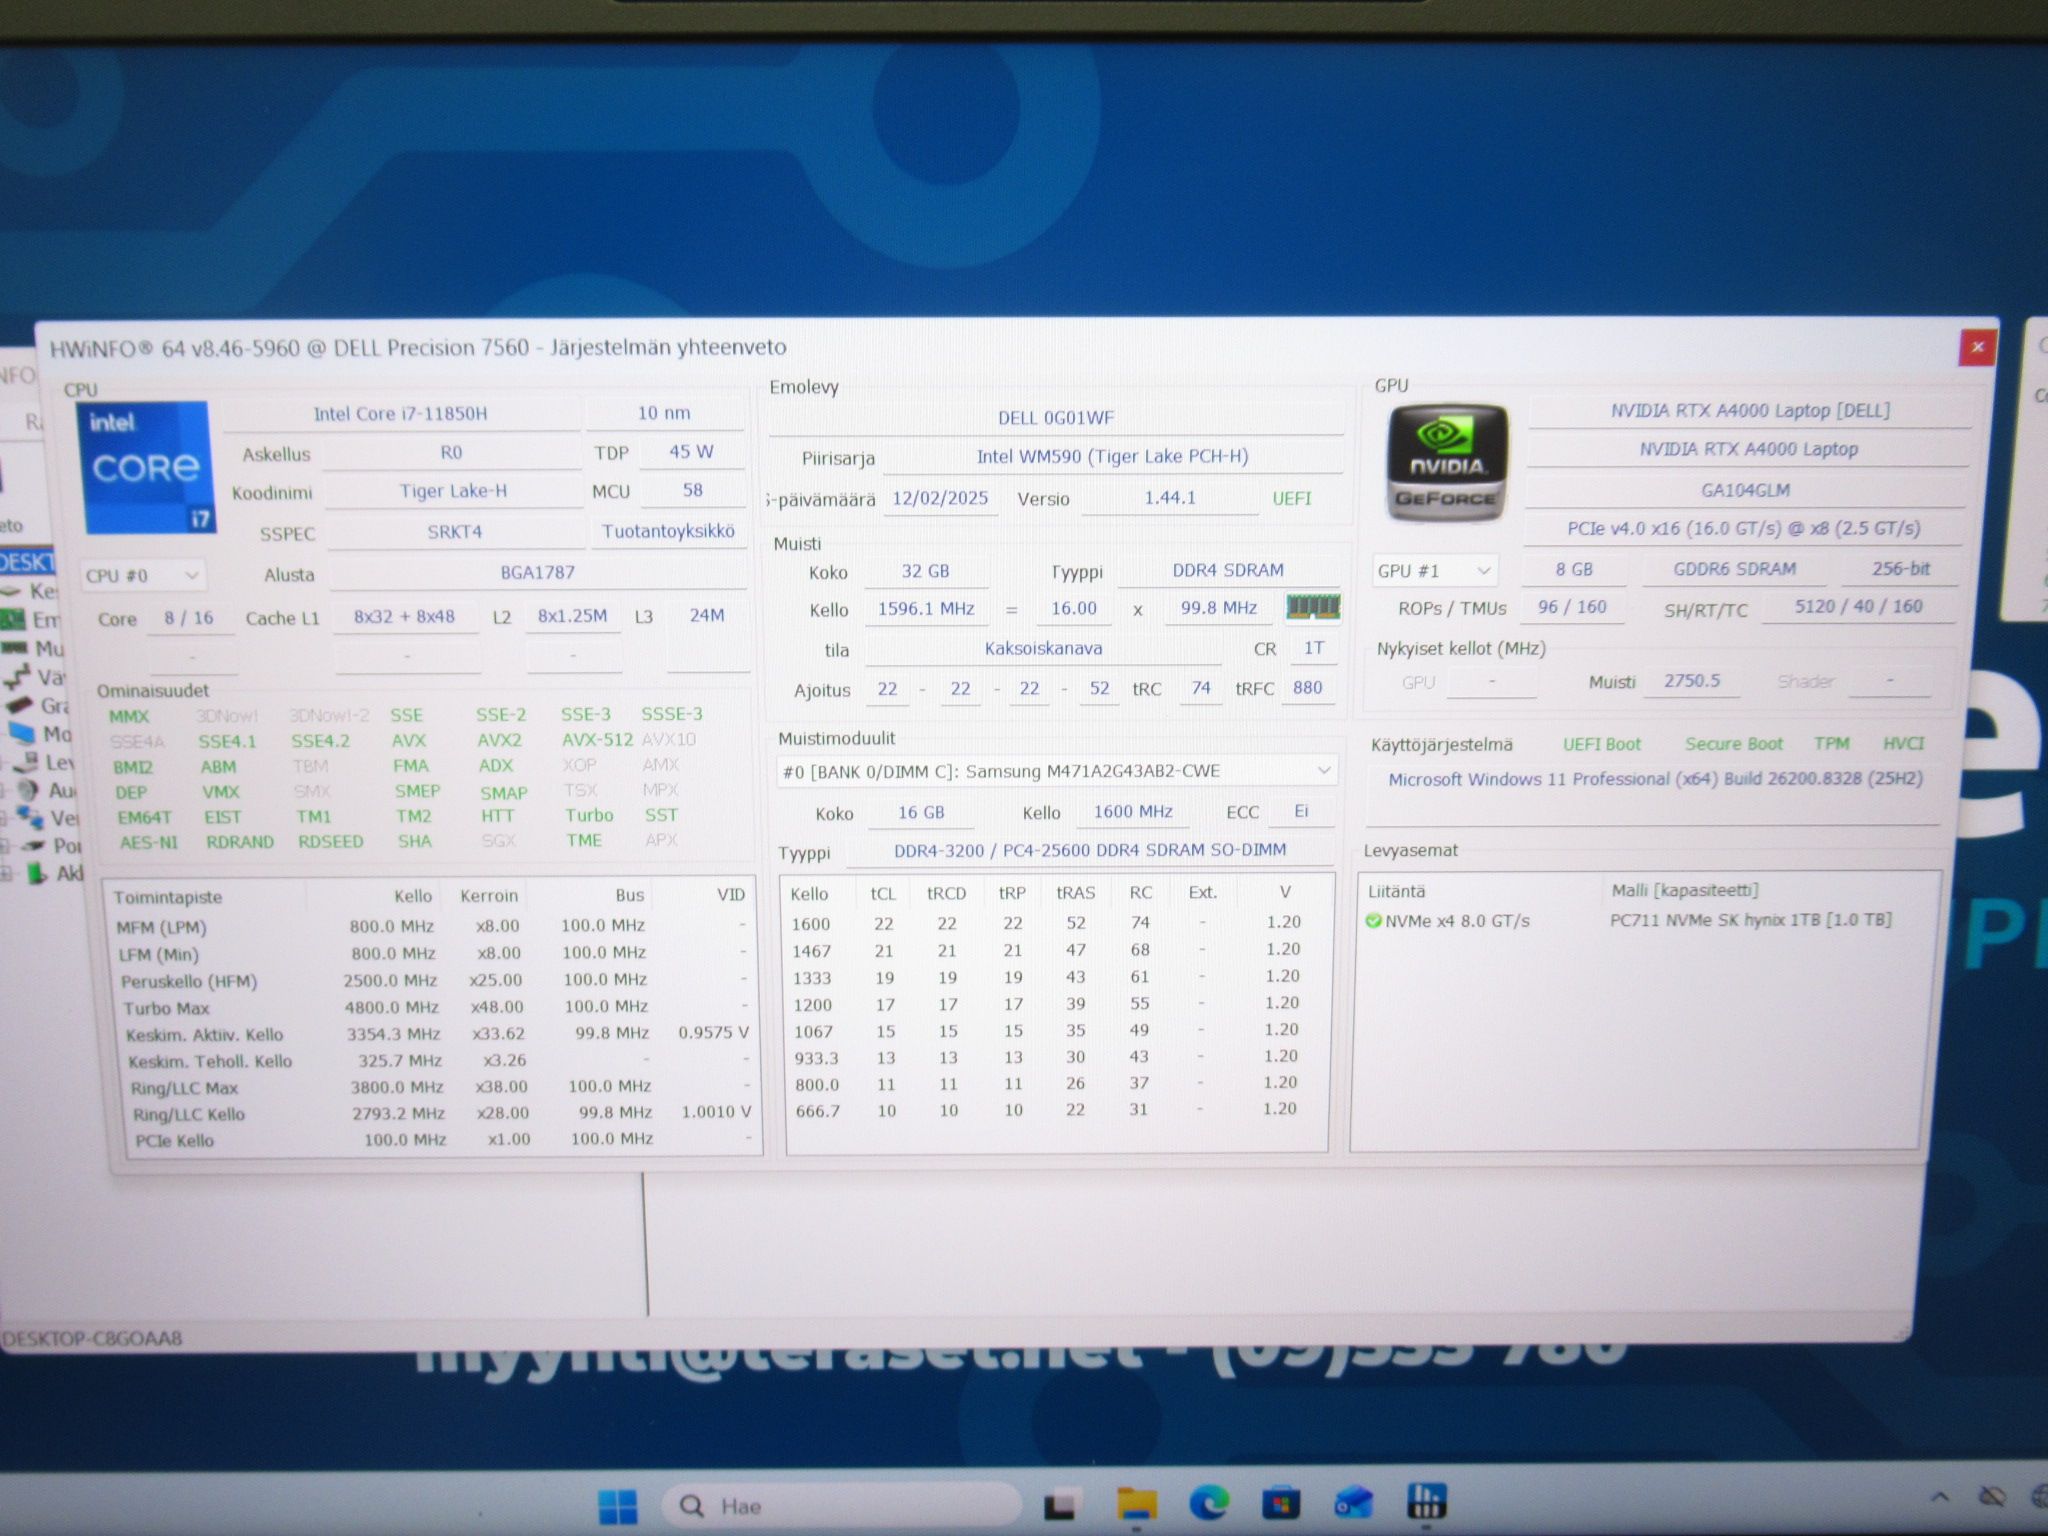The height and width of the screenshot is (1536, 2048).
Task: Select the motherboard icon in the background HWiNFO tree
Action: coord(14,620)
